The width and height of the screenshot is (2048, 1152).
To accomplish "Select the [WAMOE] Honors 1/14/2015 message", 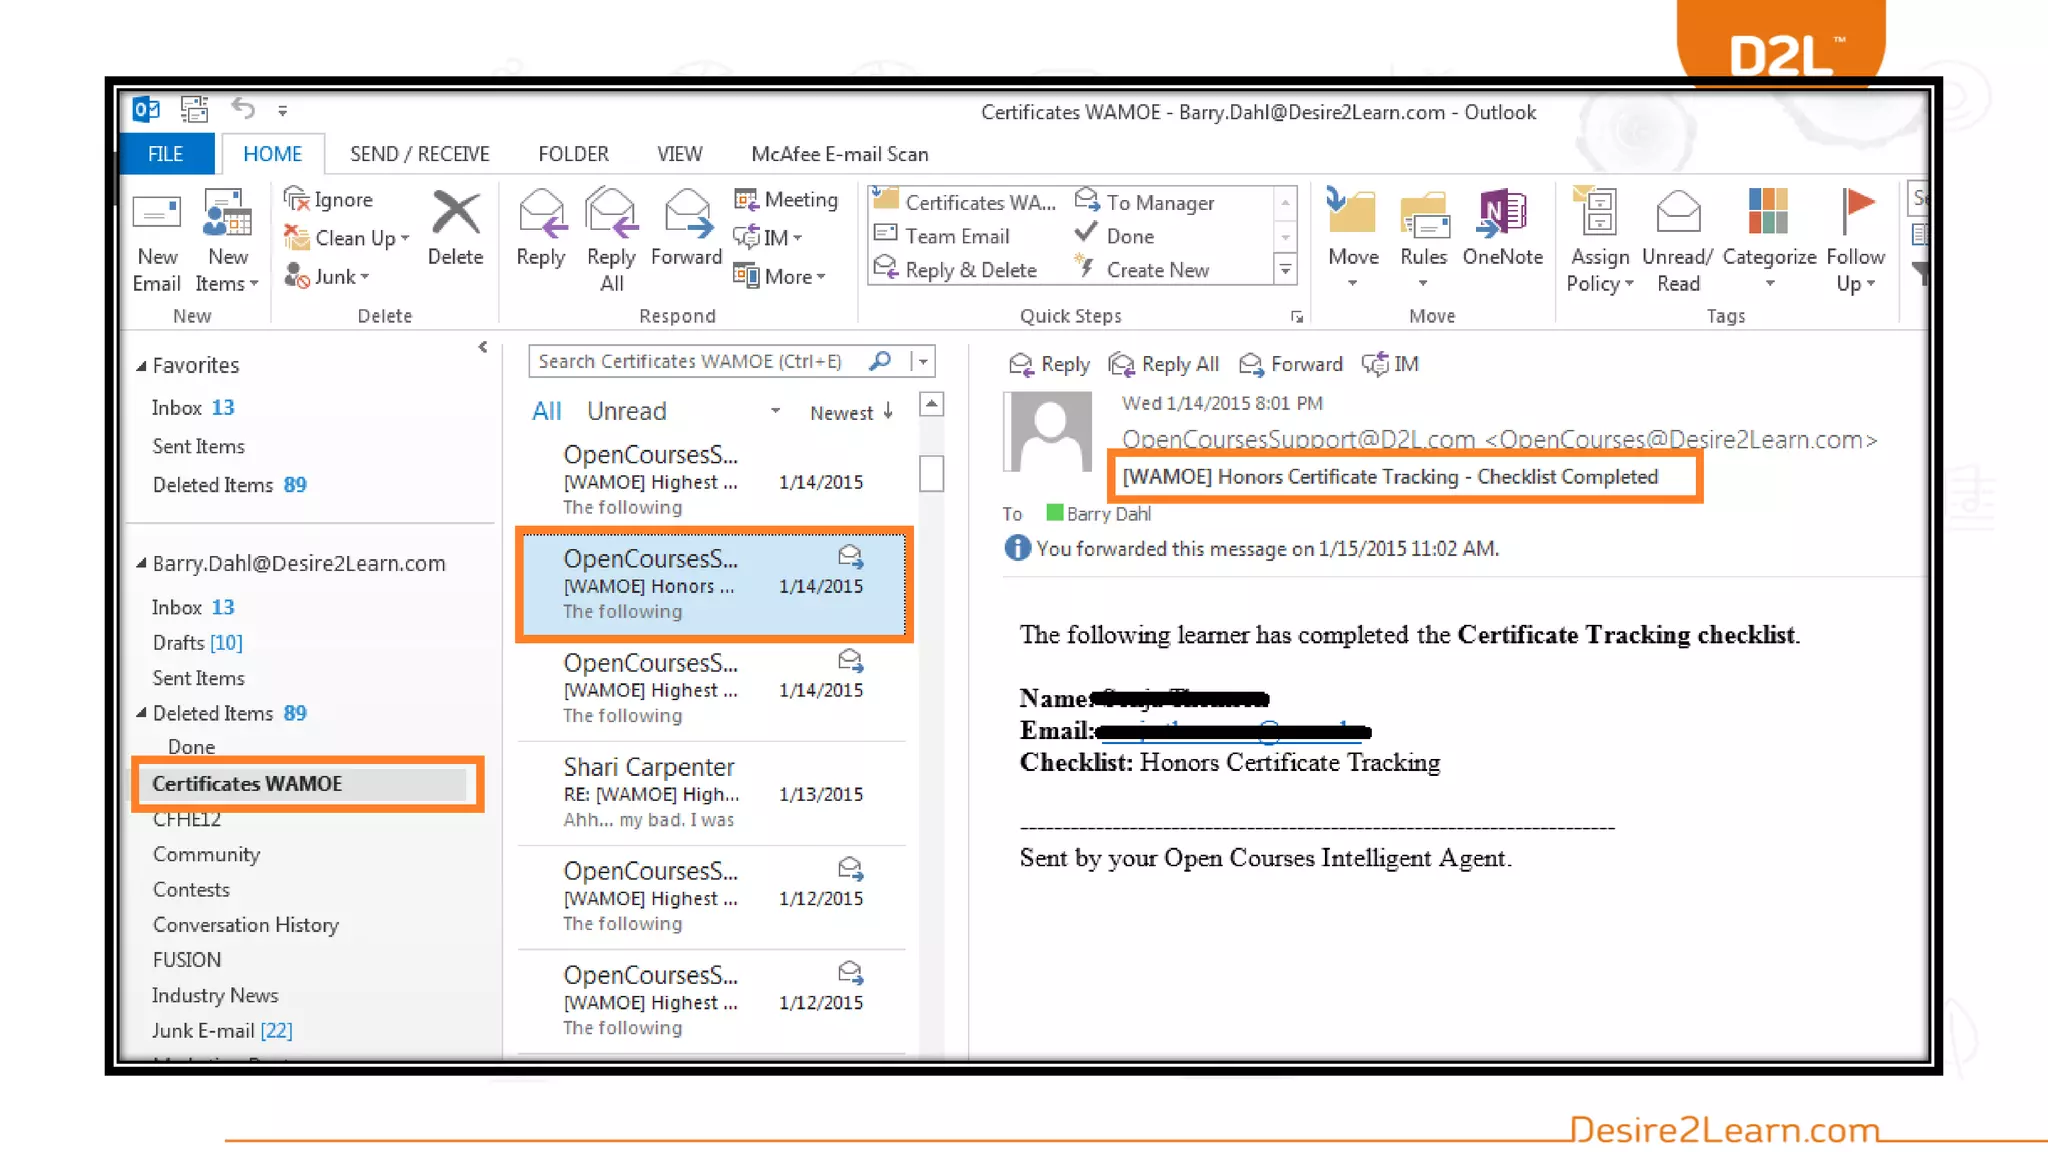I will click(712, 585).
